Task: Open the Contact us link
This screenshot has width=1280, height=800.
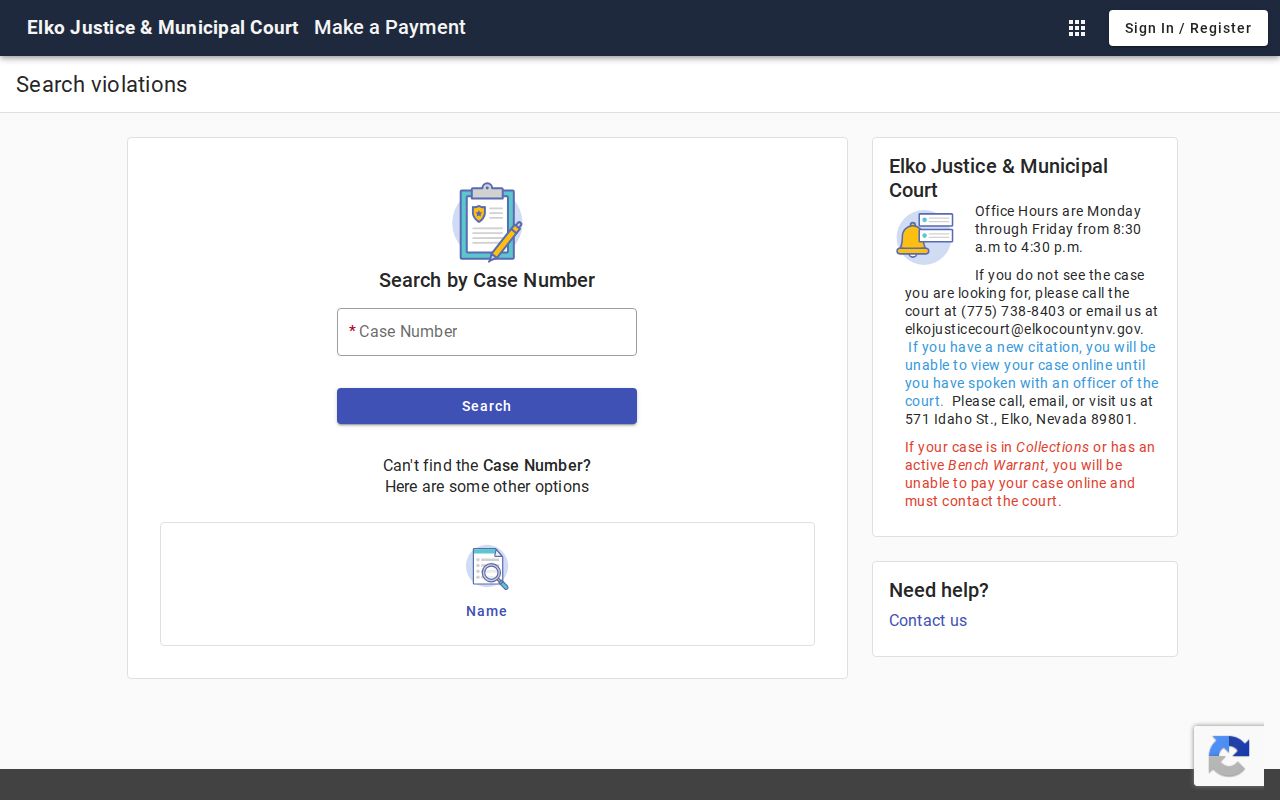Action: [x=928, y=620]
